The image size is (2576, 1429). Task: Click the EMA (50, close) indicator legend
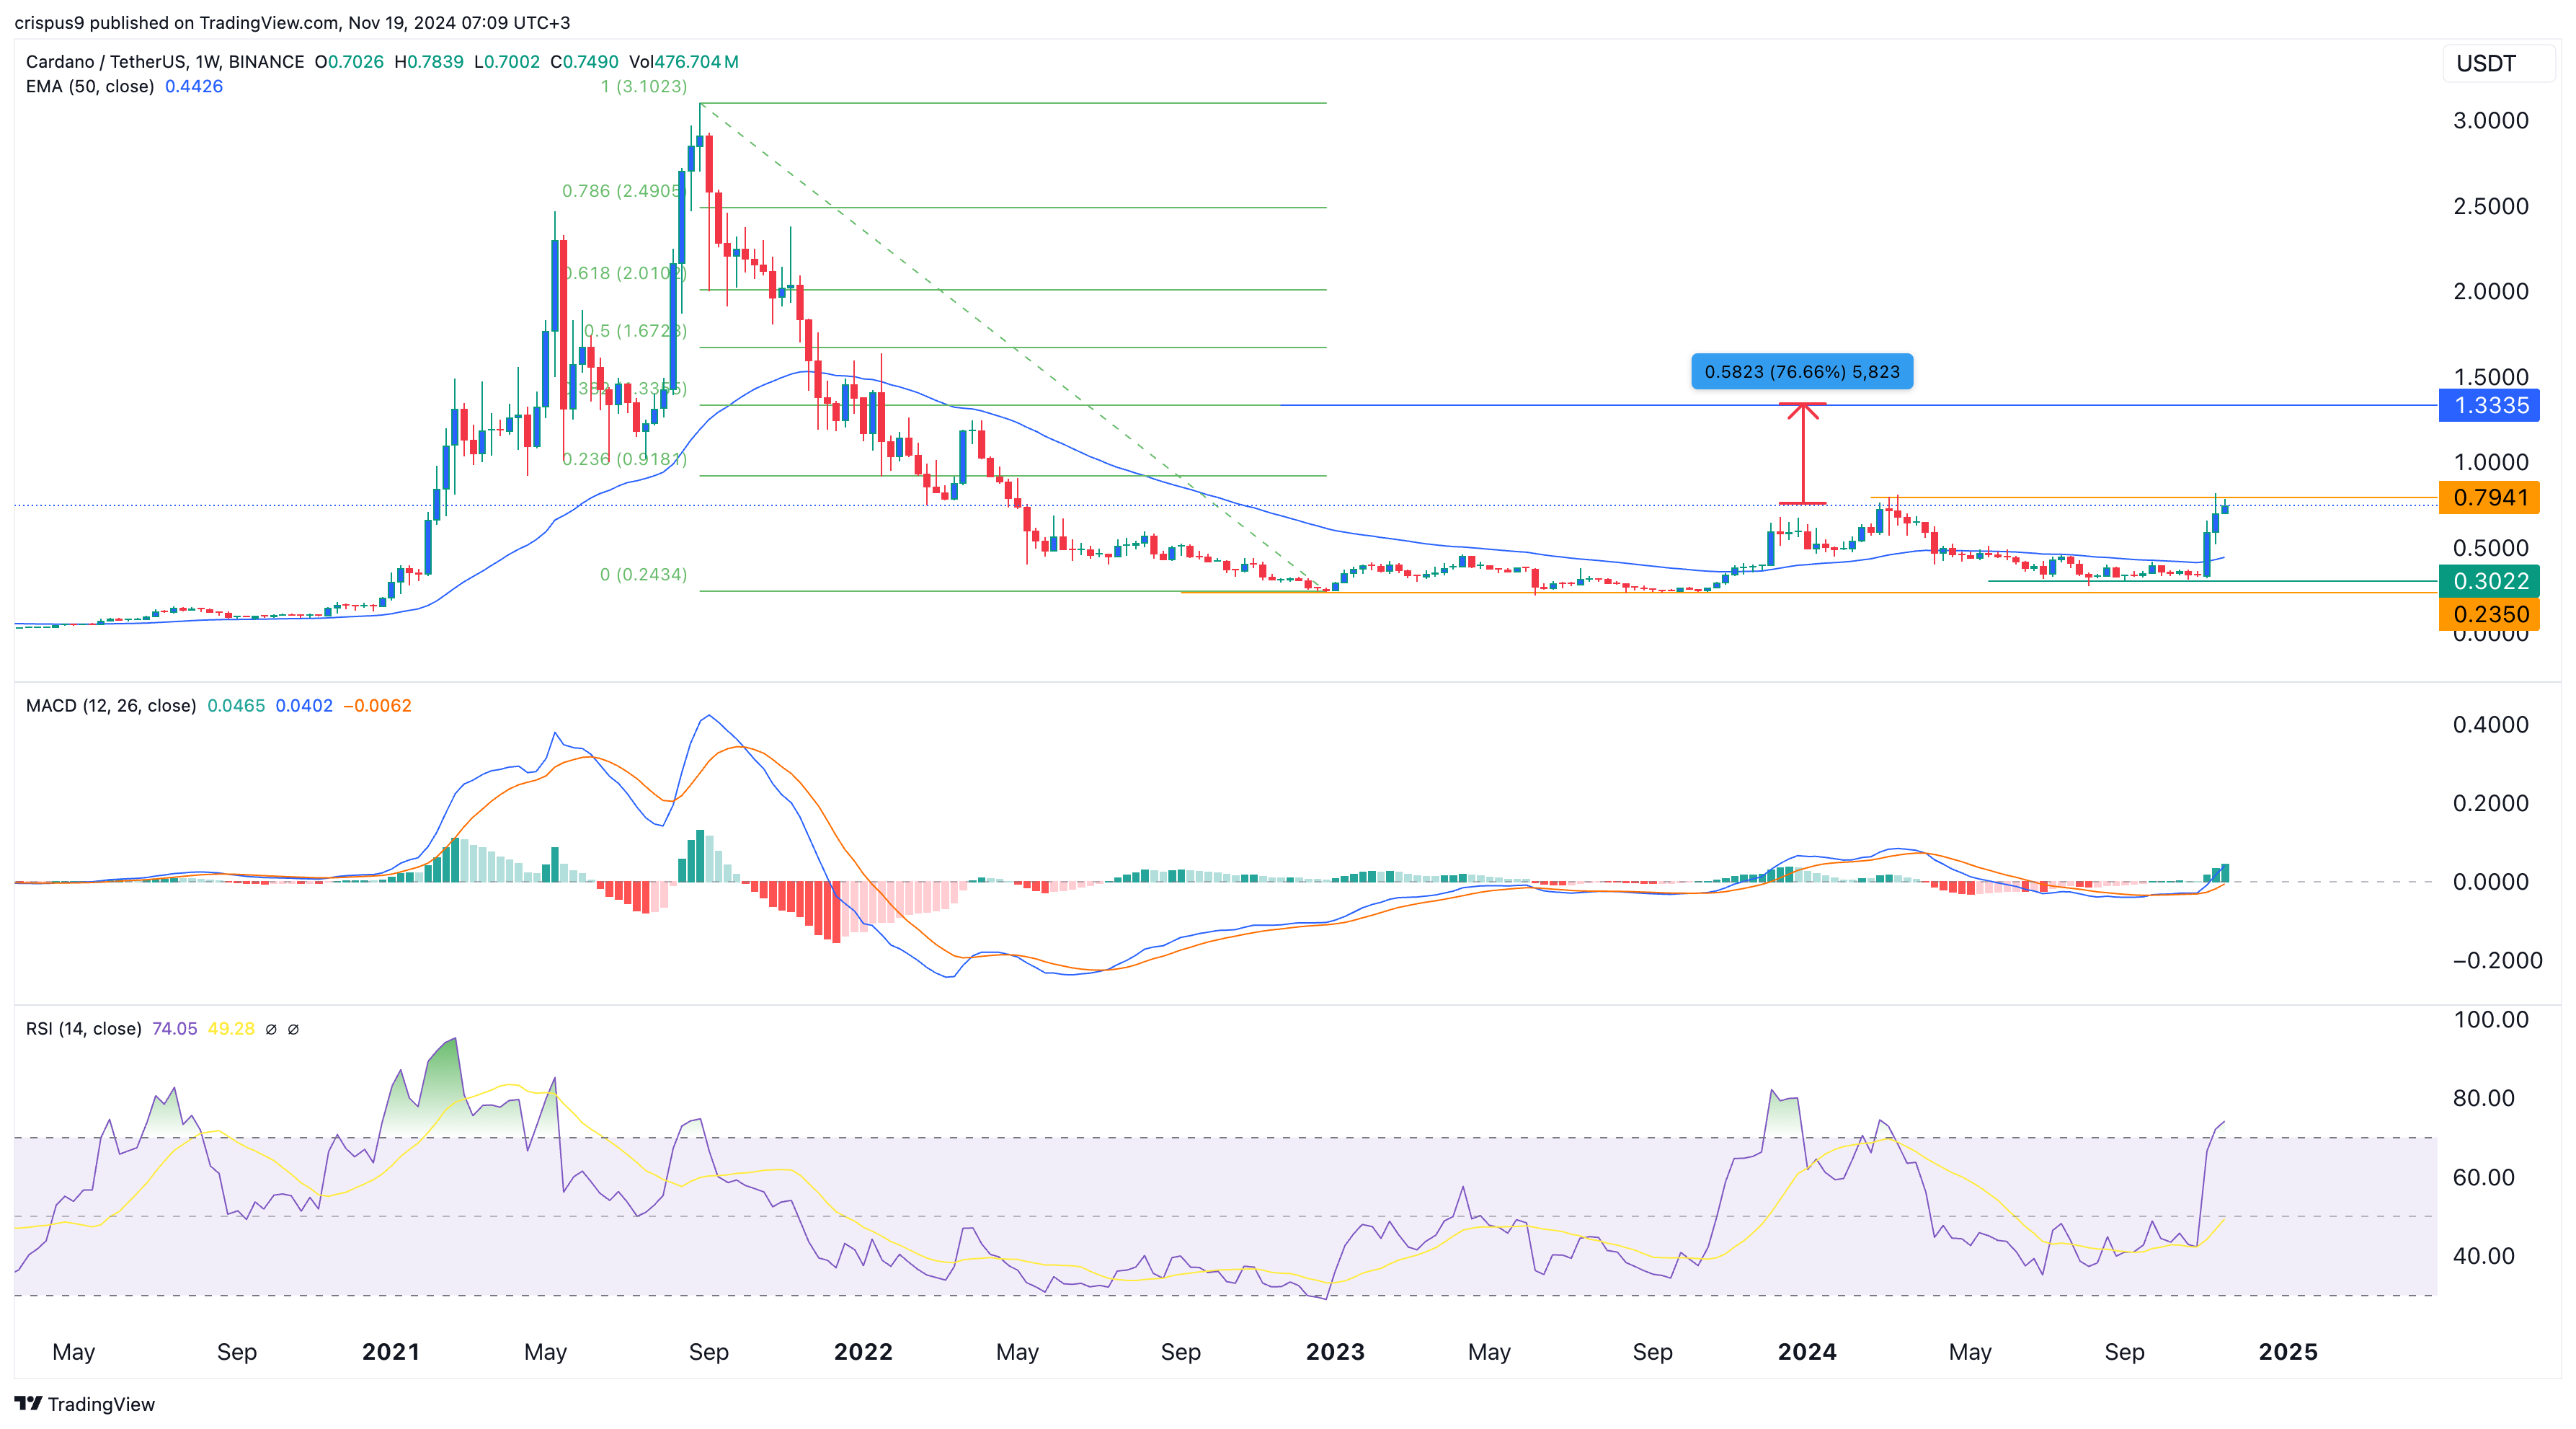pyautogui.click(x=90, y=87)
